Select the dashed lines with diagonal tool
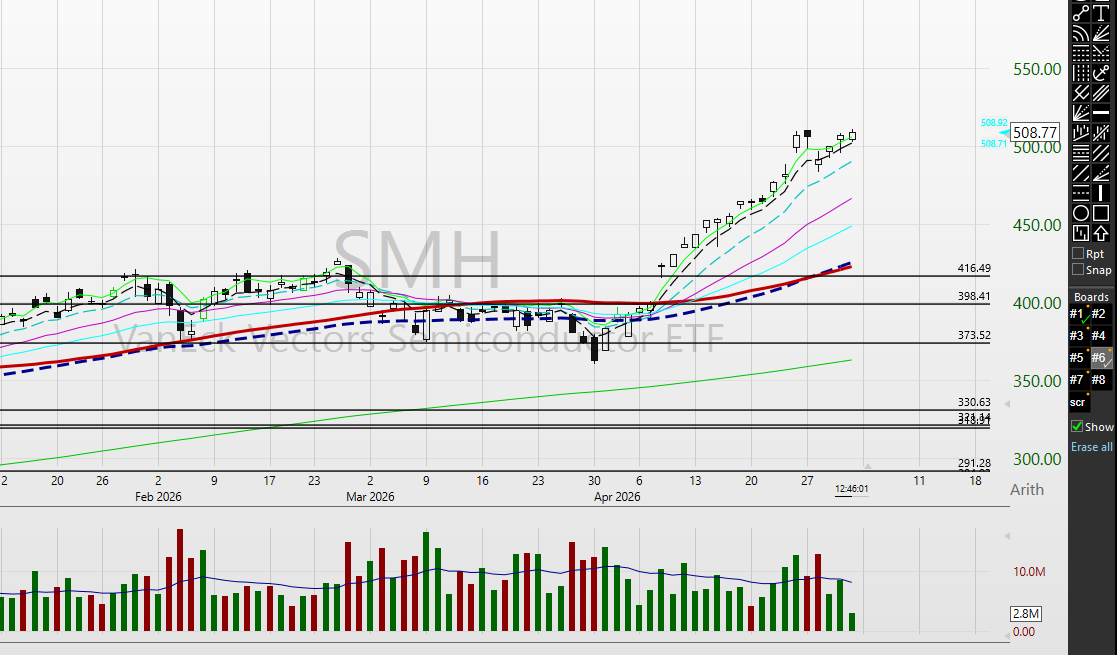 [x=1101, y=53]
